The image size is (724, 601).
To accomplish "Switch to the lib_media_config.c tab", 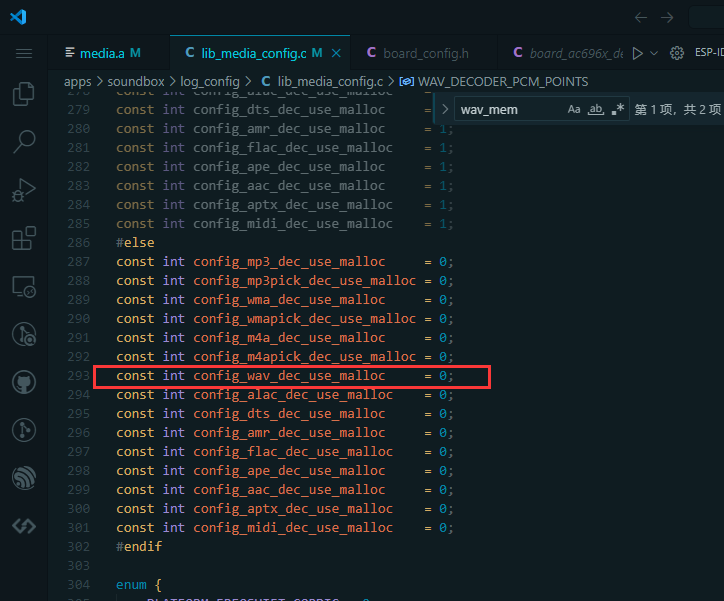I will point(260,54).
